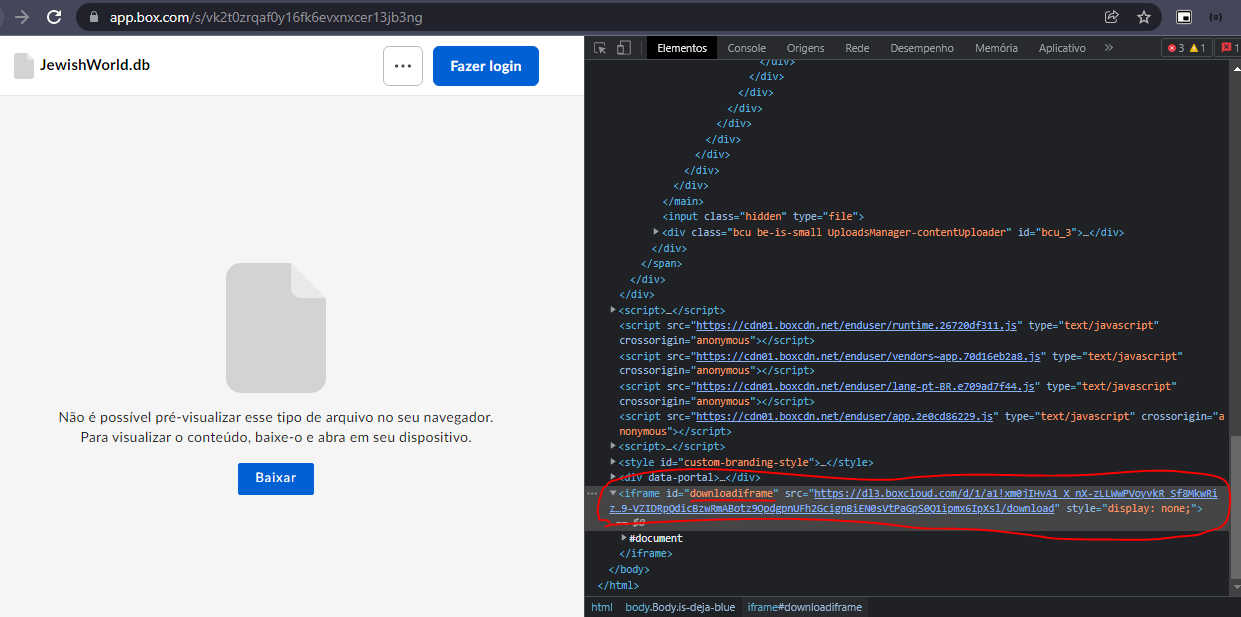This screenshot has height=617, width=1241.
Task: Select the closing iframe tag line
Action: 645,553
